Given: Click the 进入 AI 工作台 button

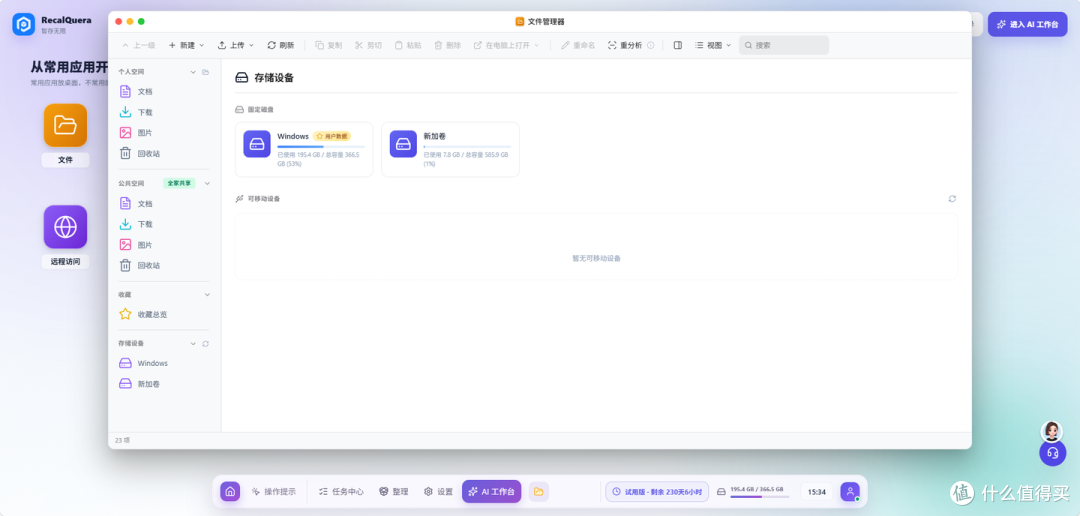Looking at the screenshot, I should pos(1028,24).
